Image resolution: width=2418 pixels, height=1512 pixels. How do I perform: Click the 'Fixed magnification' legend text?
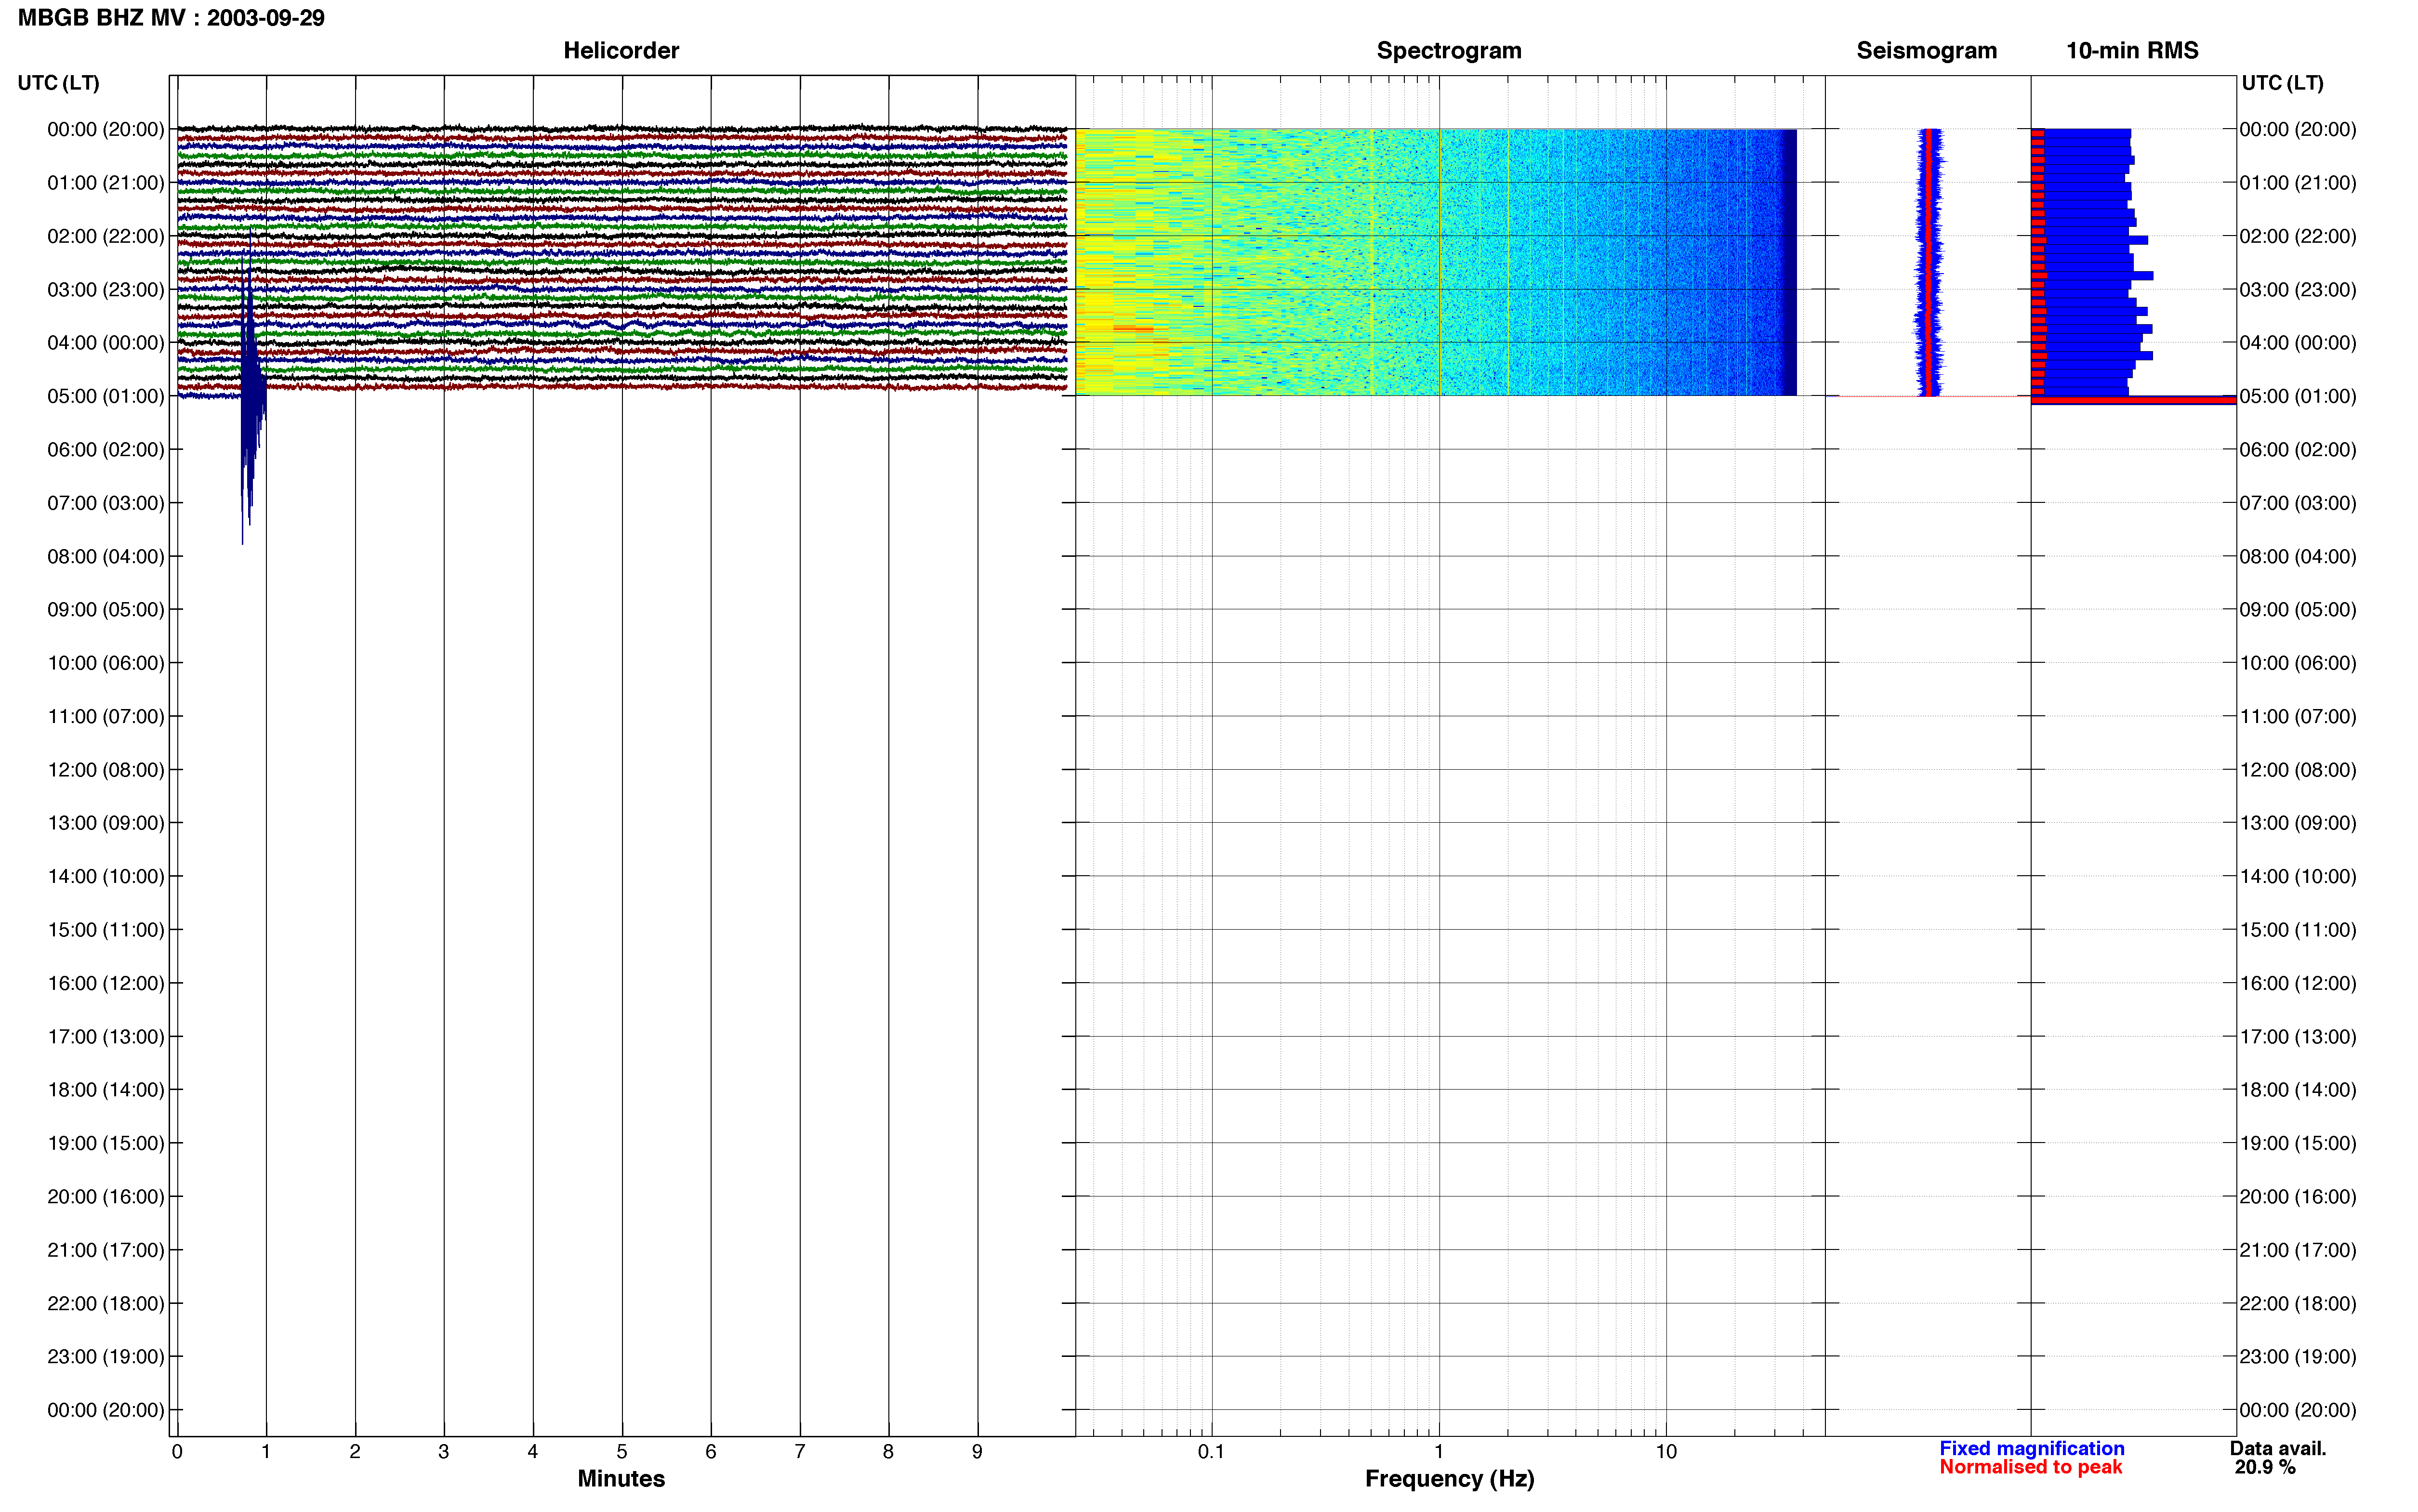tap(2032, 1448)
